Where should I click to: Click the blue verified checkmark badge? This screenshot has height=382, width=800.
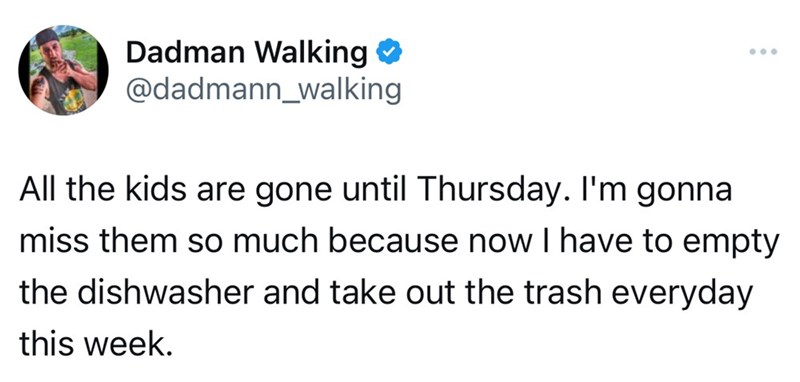pos(390,53)
